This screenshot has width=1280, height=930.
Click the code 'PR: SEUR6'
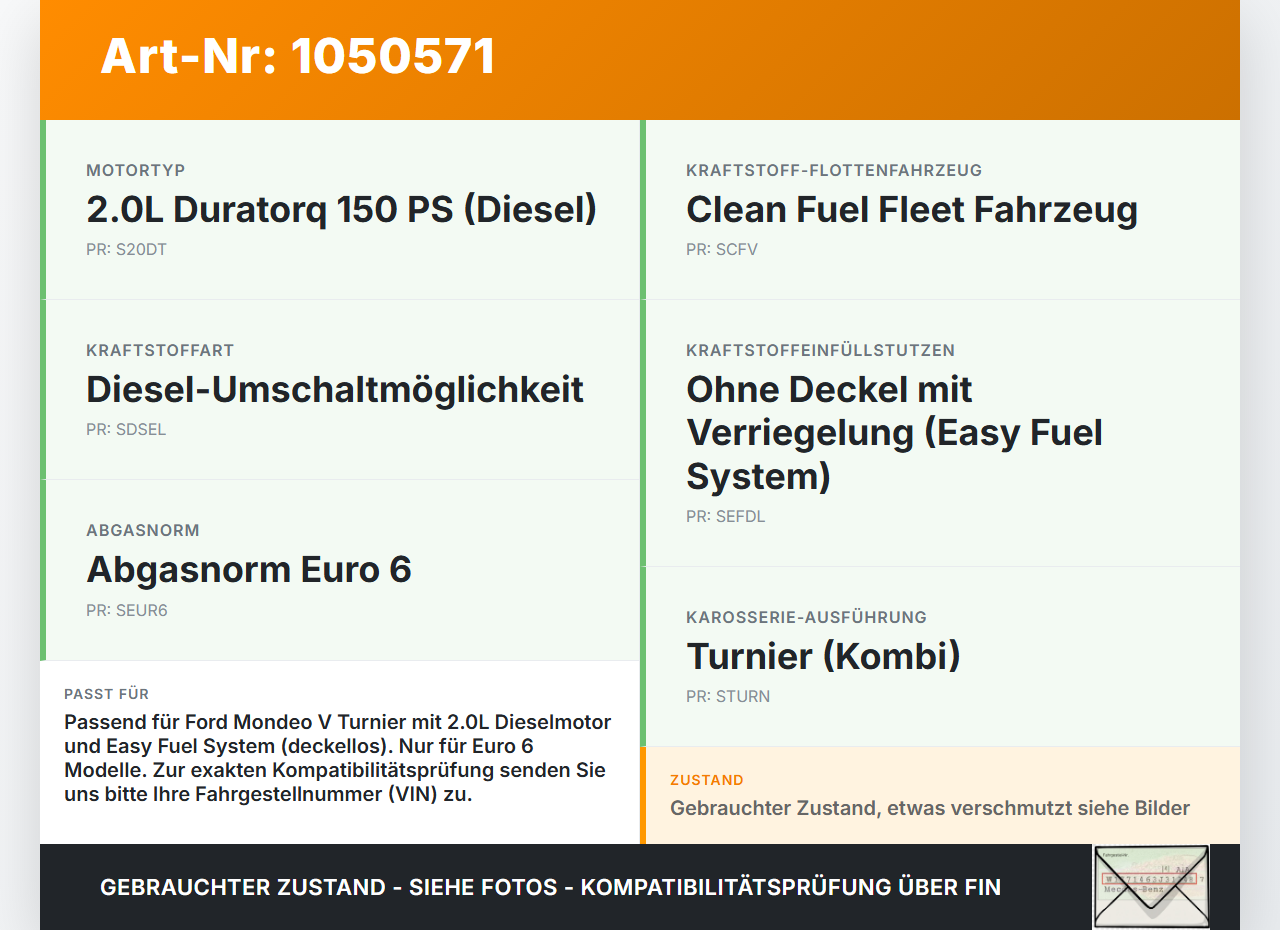(x=127, y=609)
